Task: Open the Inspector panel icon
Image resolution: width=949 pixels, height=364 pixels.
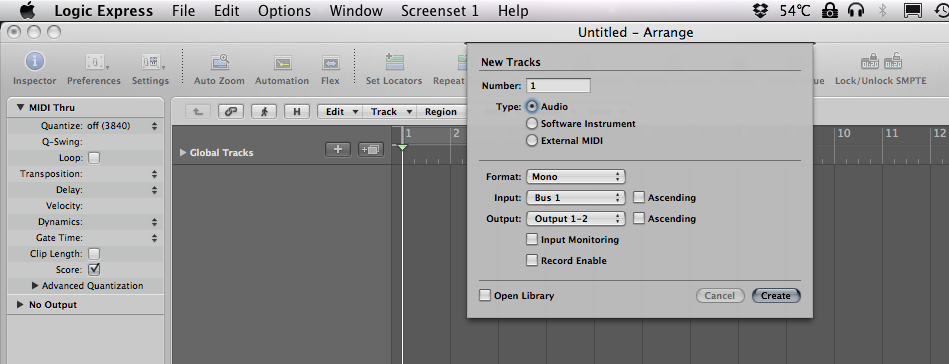Action: point(34,62)
